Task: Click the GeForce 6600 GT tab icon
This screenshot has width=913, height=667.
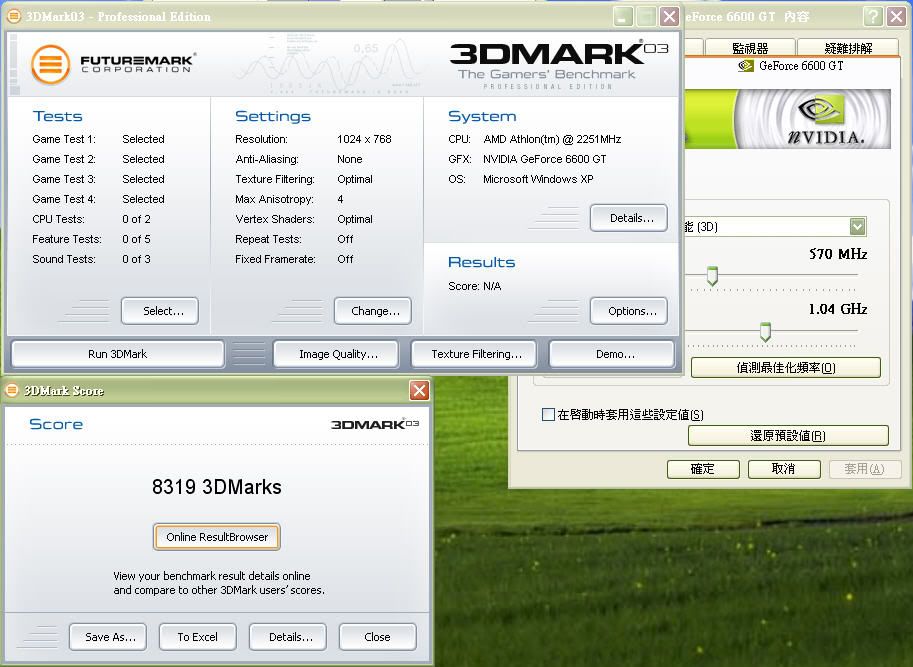Action: click(x=745, y=66)
